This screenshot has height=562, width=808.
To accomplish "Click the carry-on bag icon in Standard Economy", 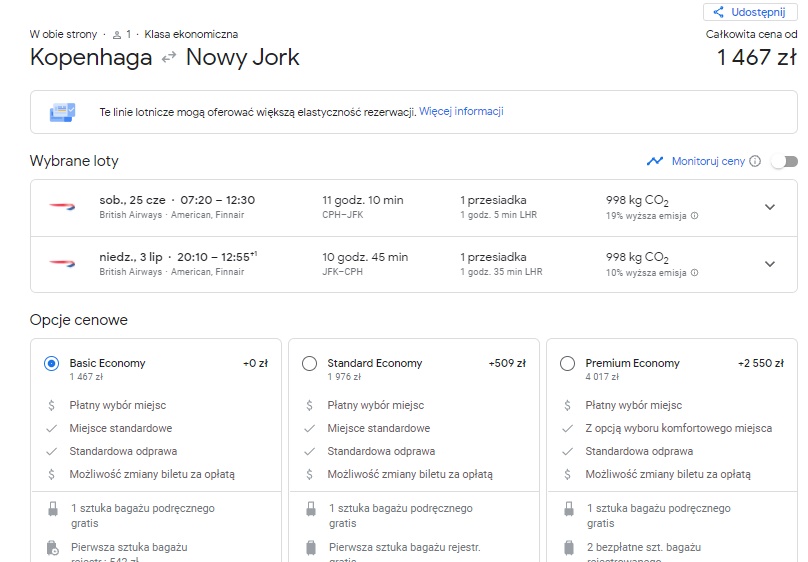I will tap(311, 509).
